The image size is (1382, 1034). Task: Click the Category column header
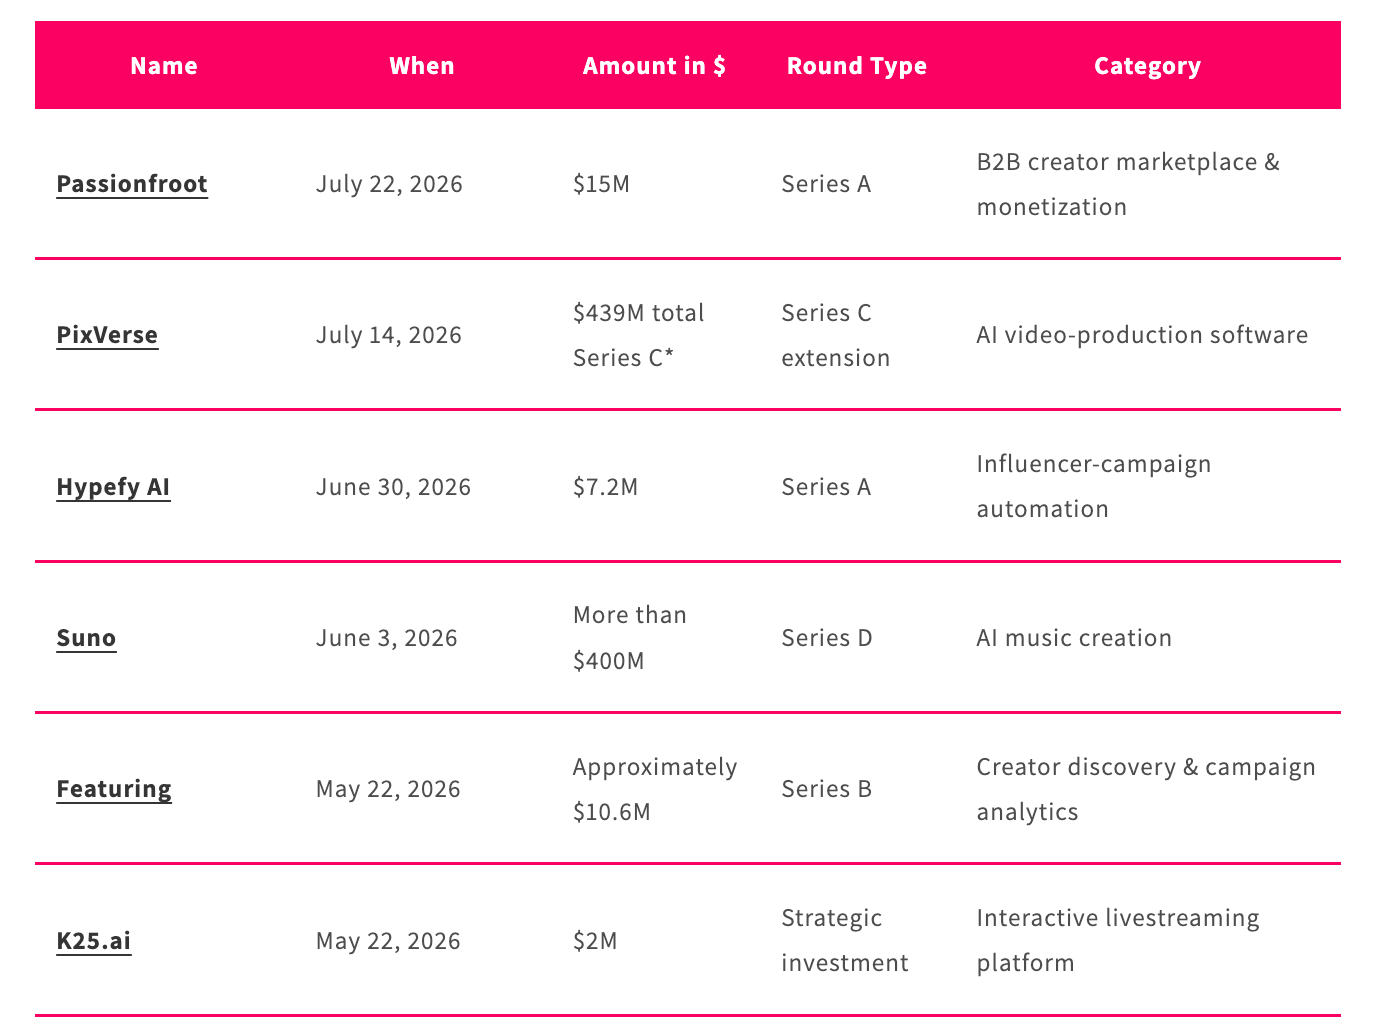coord(1147,66)
